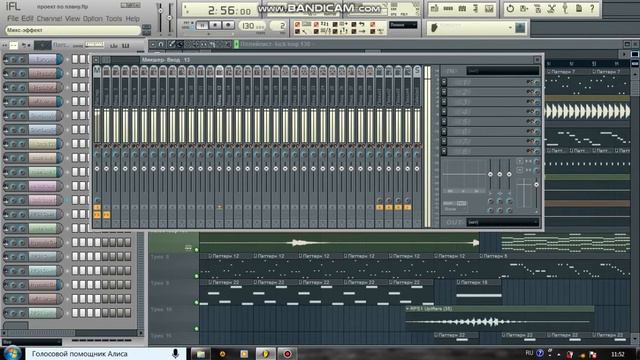Open the Option menu

(x=93, y=19)
